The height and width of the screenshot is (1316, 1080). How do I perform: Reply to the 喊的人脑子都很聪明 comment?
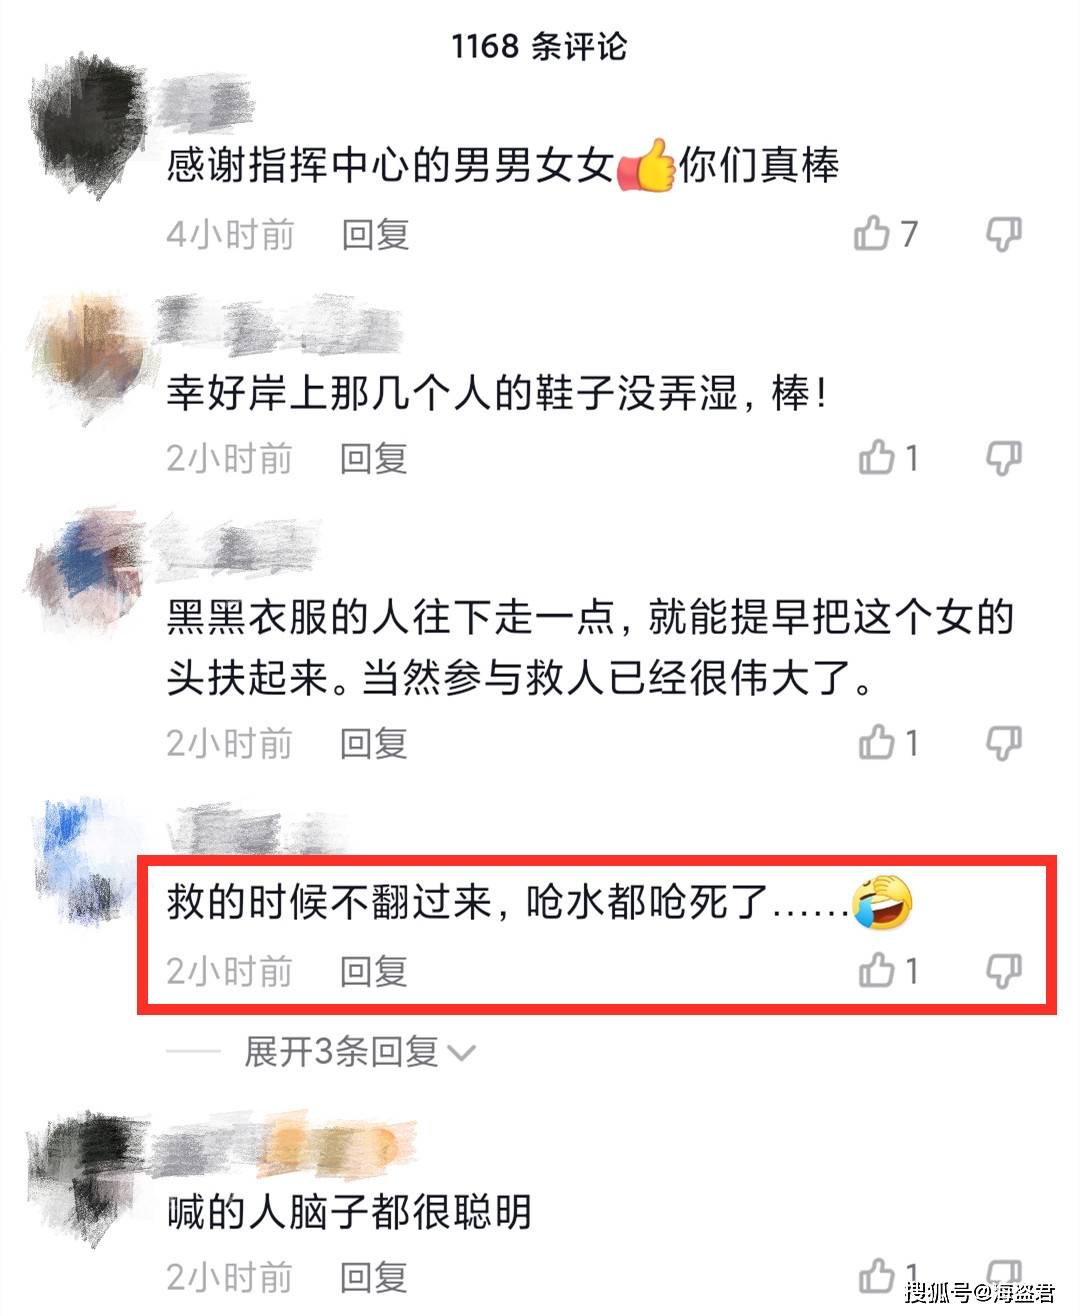click(x=373, y=1277)
